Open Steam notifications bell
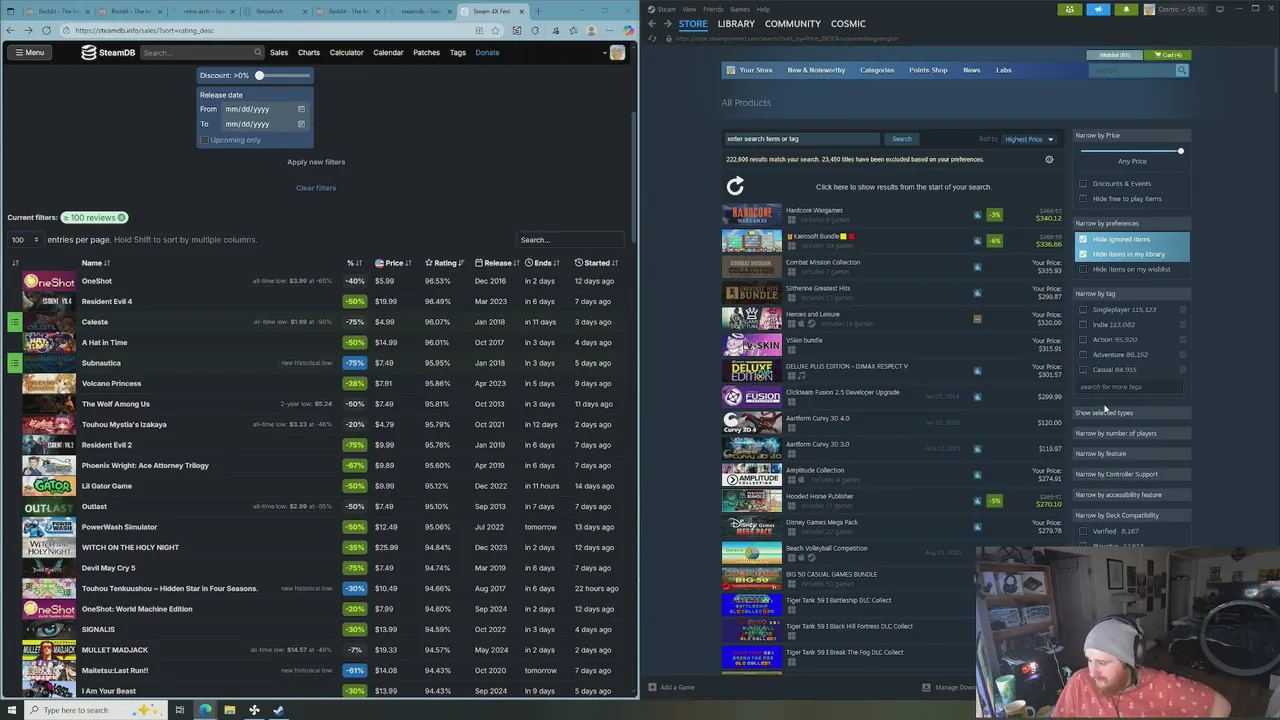1280x720 pixels. 1126,9
